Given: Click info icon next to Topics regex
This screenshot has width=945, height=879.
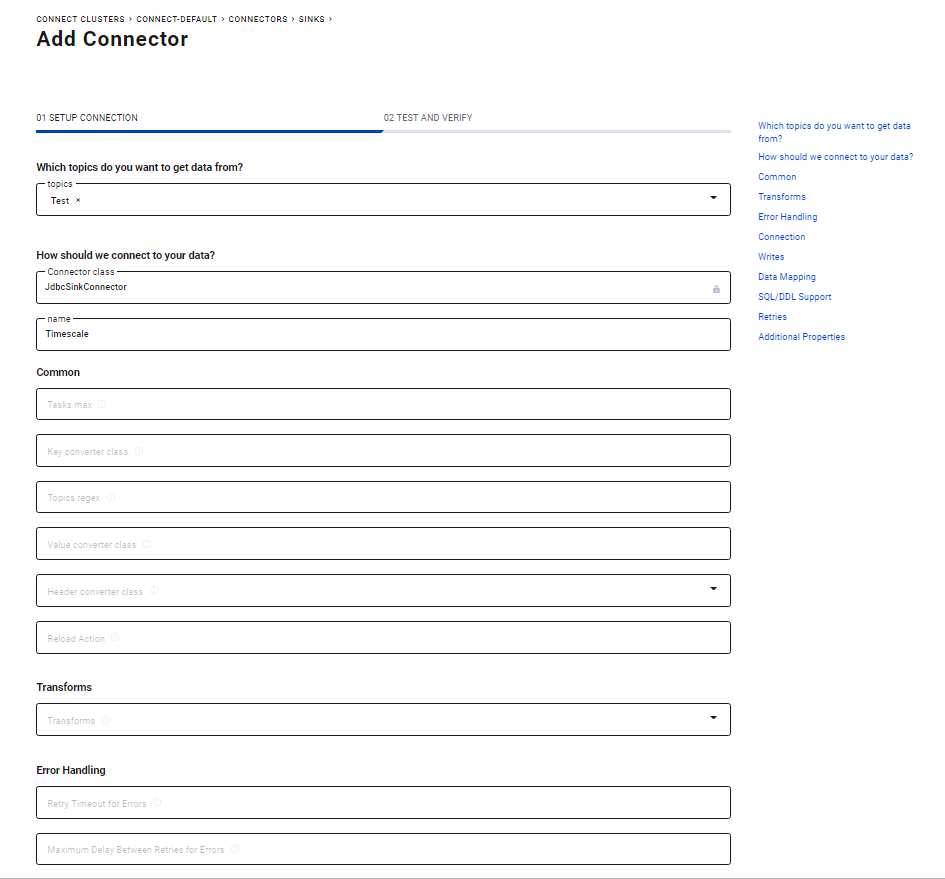Looking at the screenshot, I should pos(111,497).
